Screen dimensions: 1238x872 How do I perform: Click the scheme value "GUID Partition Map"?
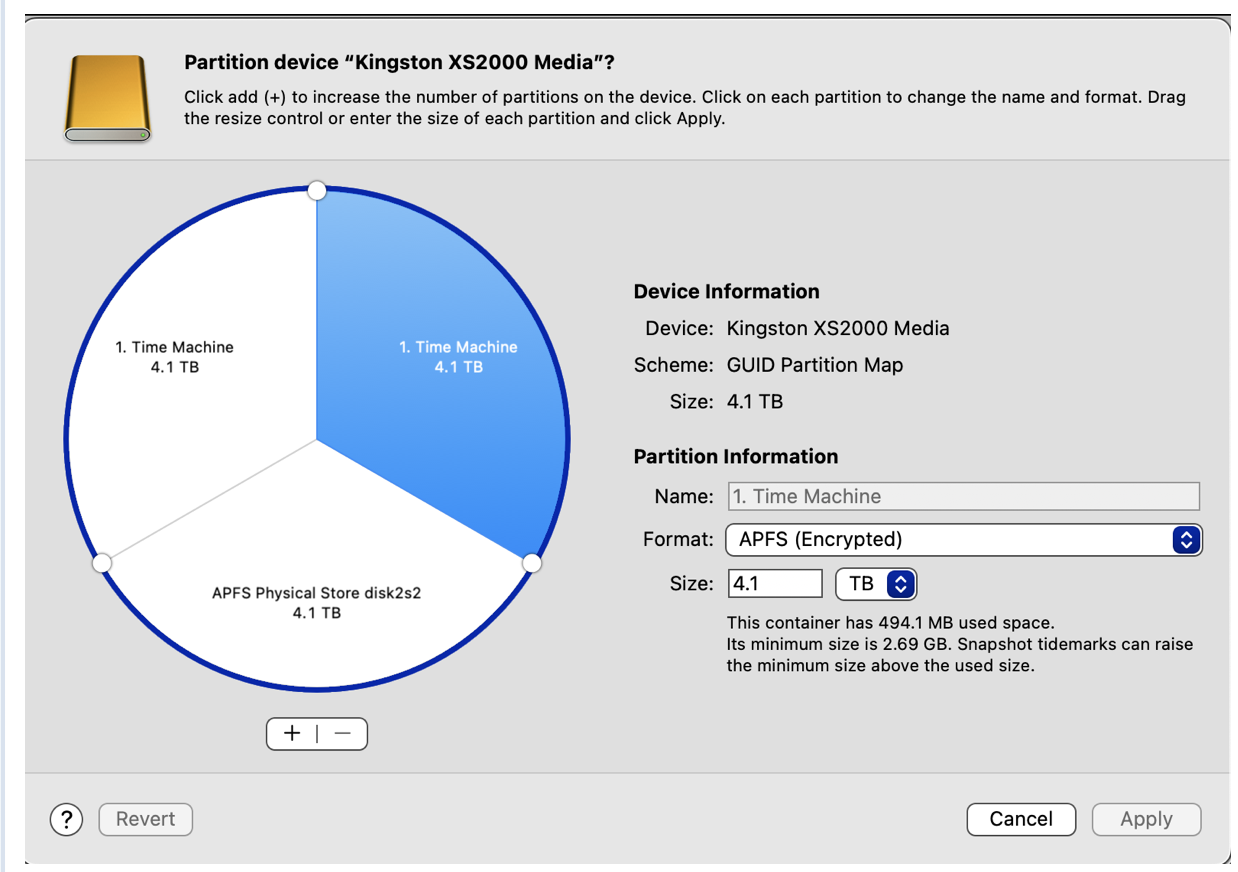815,365
